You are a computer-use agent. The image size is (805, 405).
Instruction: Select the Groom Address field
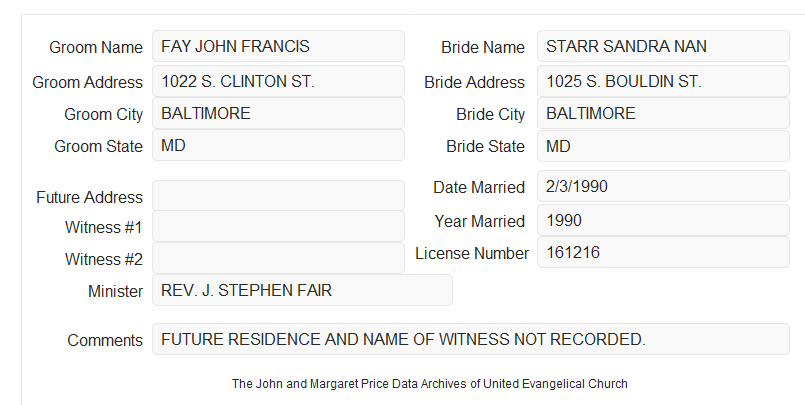click(x=278, y=81)
